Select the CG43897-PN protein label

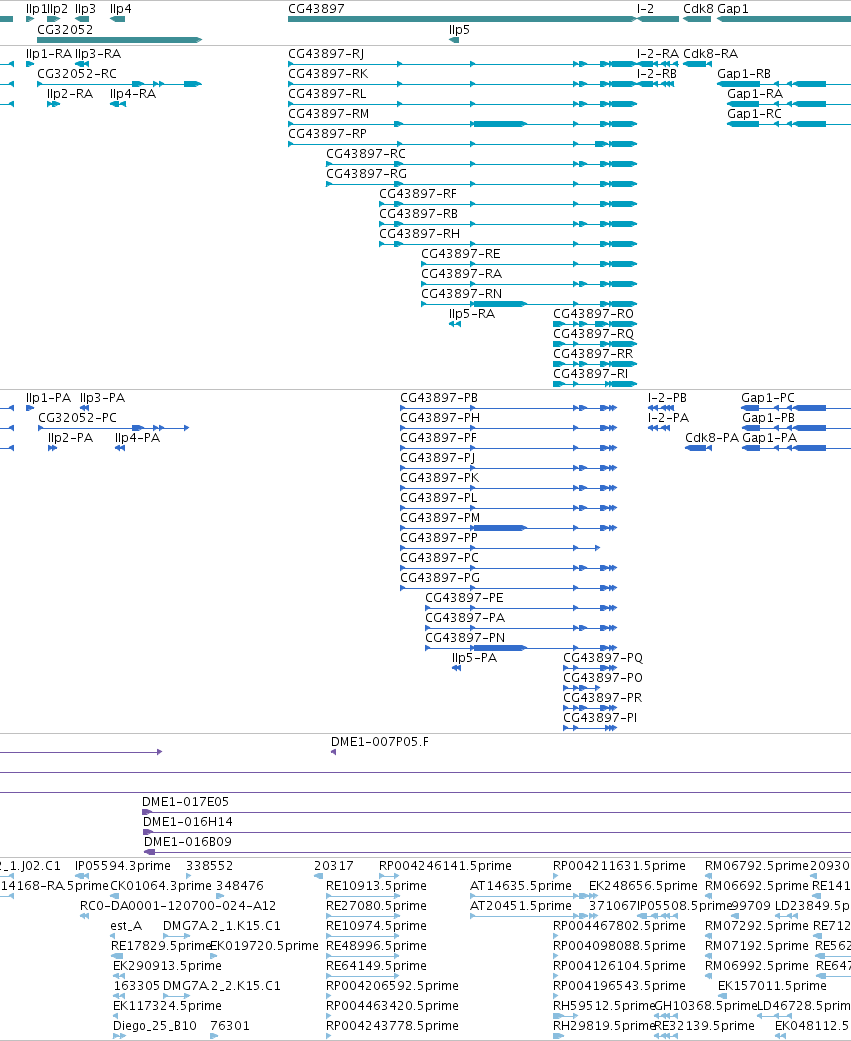click(465, 637)
